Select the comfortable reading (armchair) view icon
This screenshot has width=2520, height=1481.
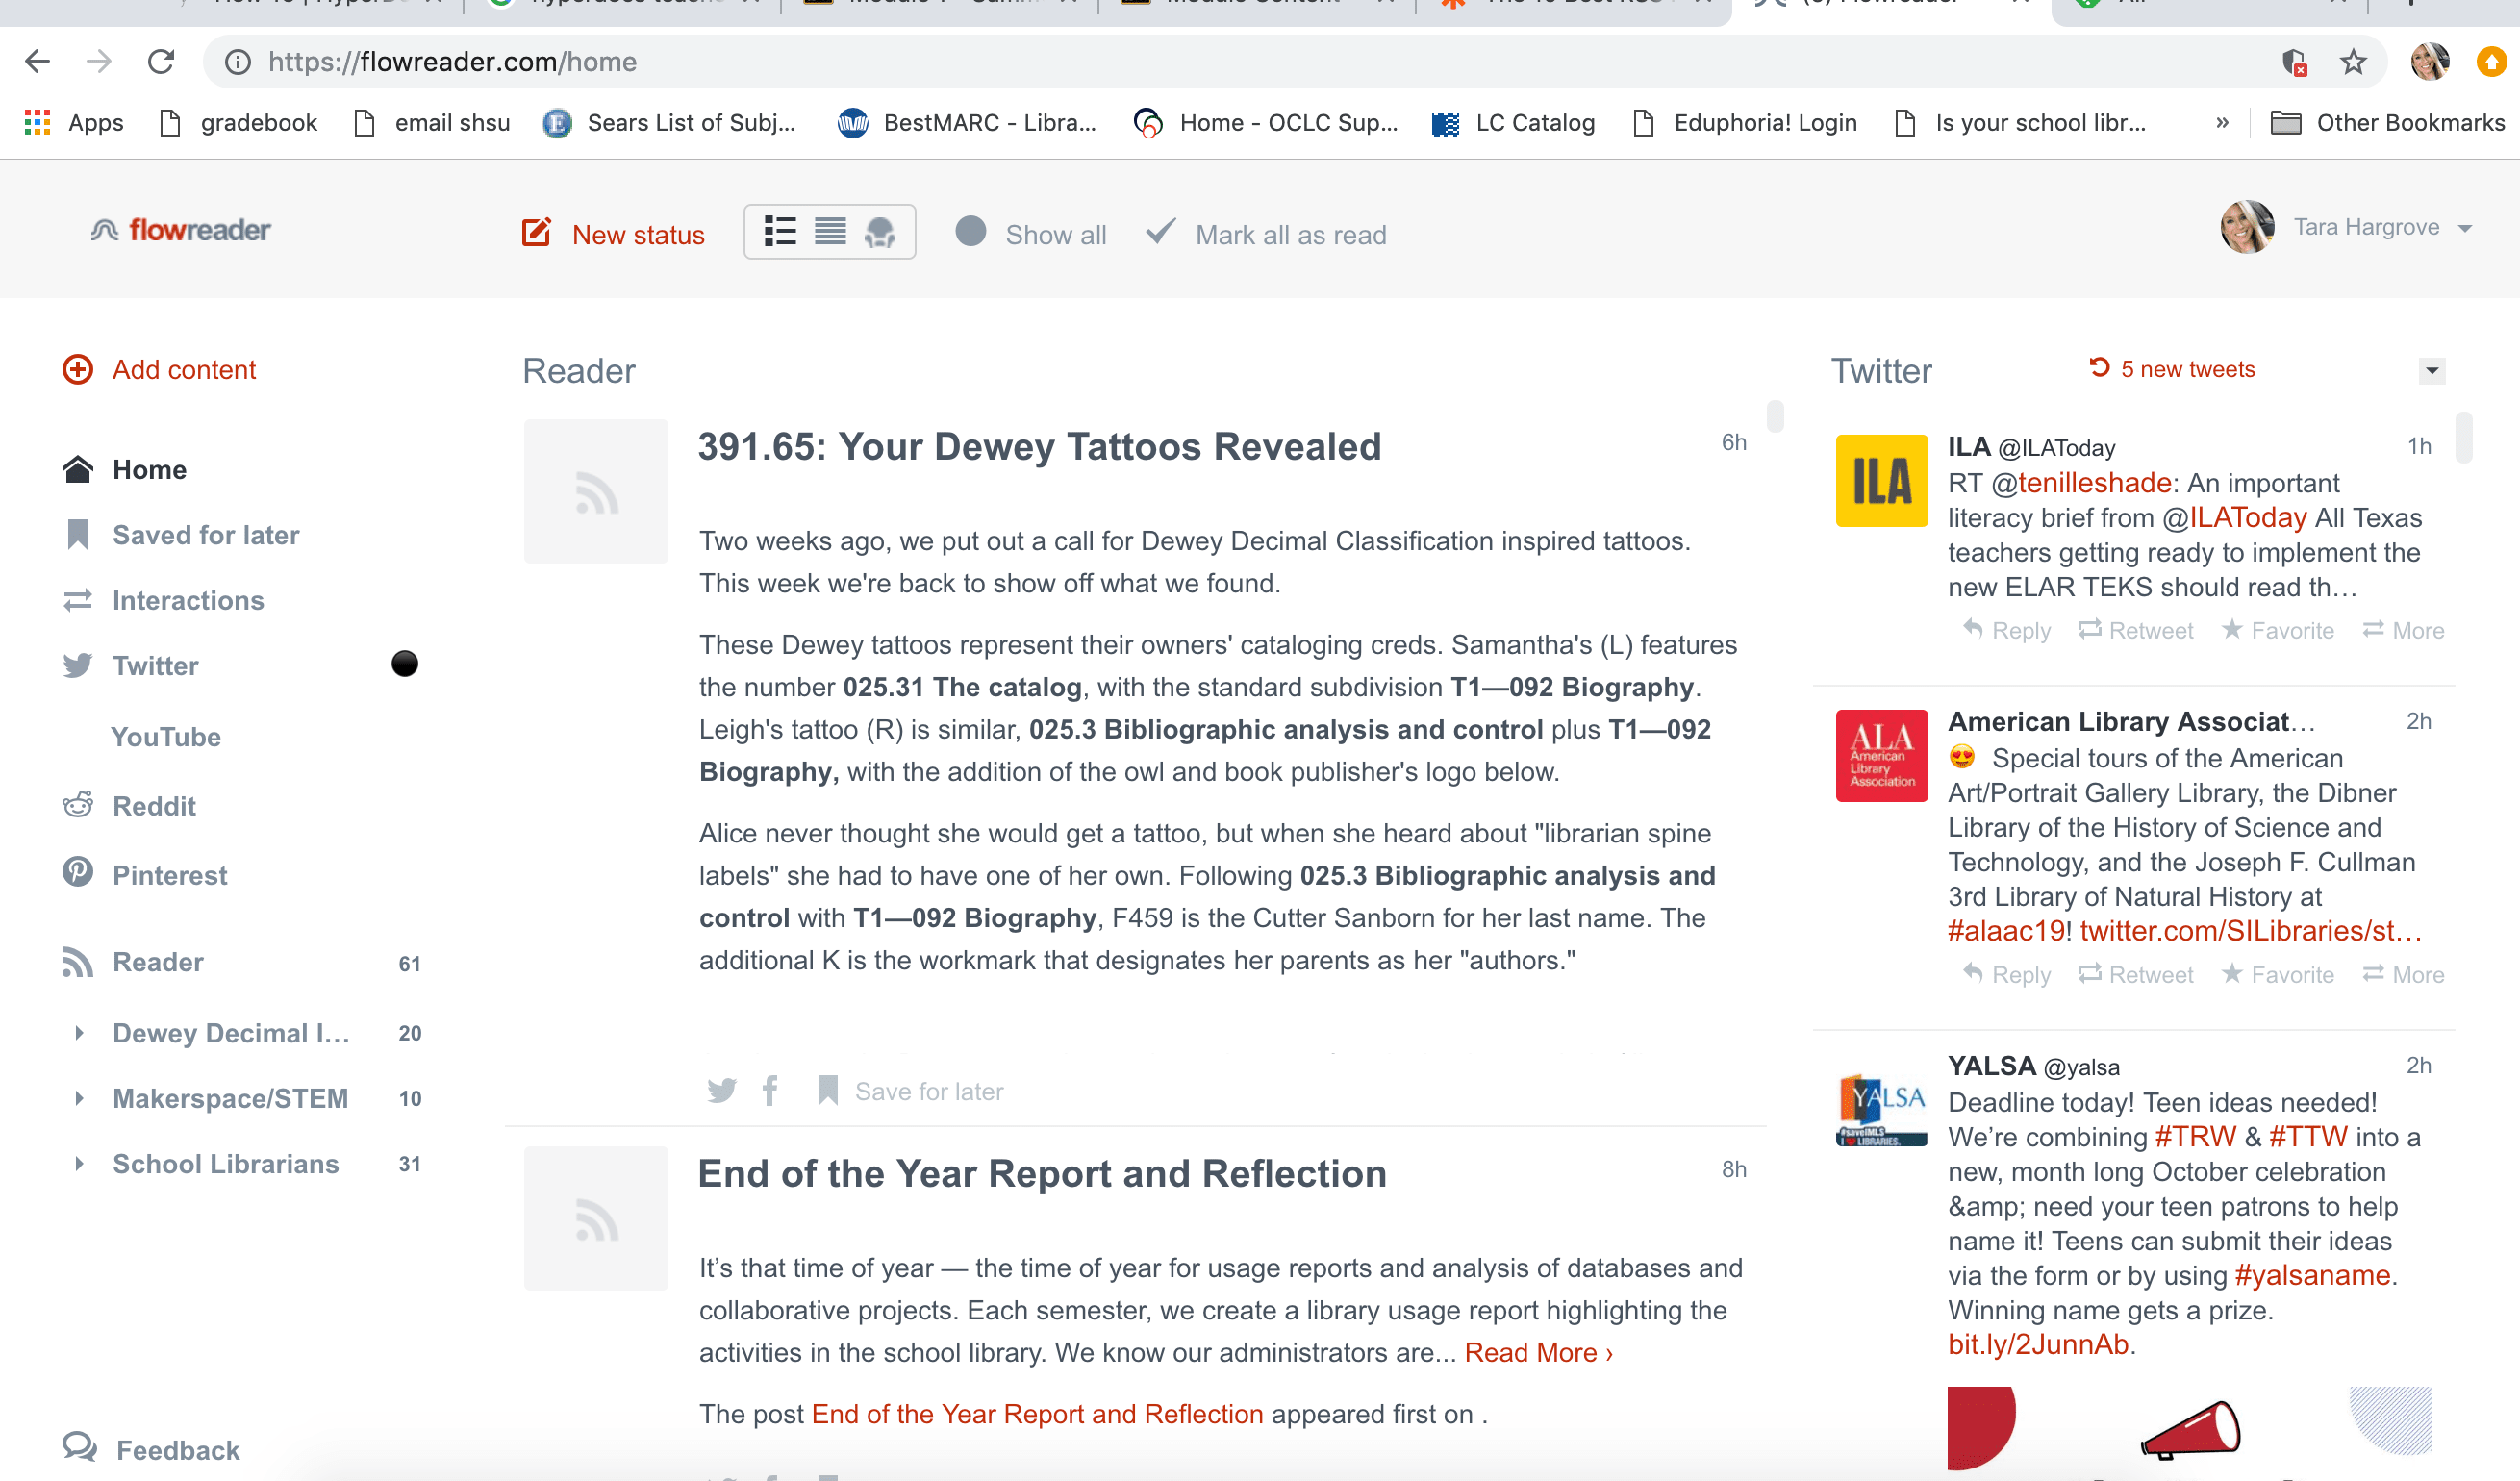pyautogui.click(x=880, y=232)
